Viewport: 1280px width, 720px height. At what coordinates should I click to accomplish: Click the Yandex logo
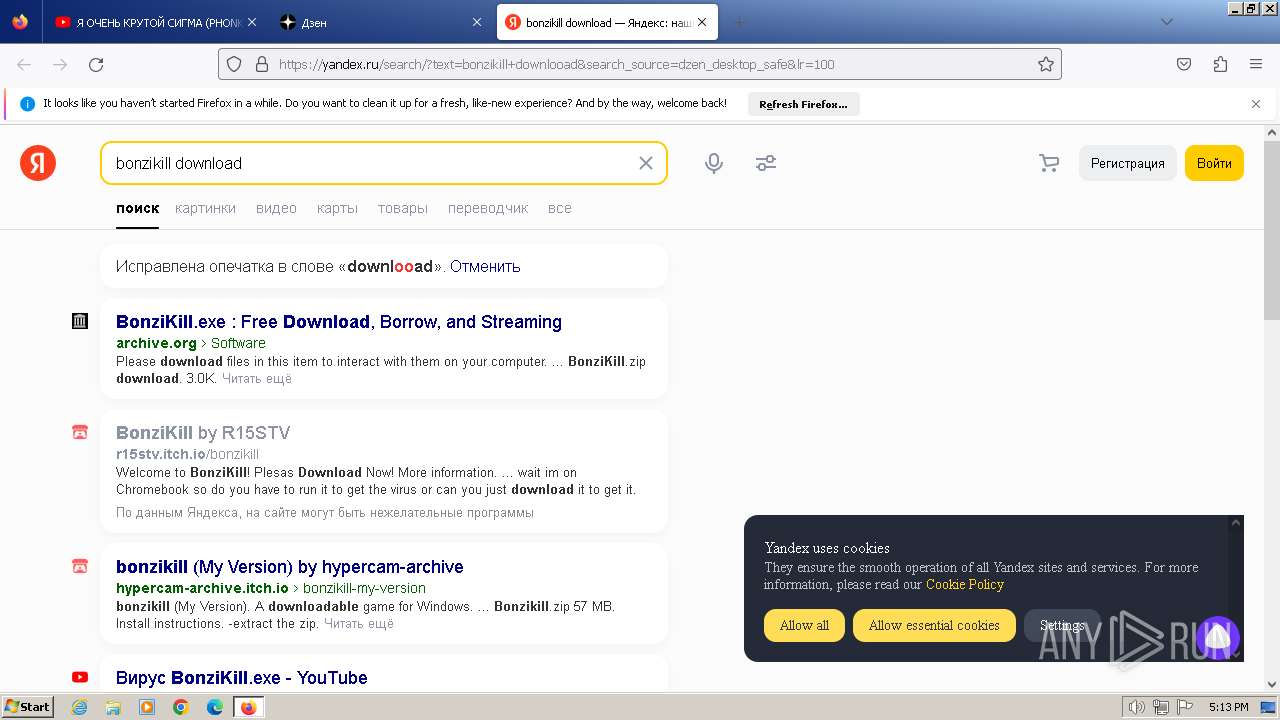[38, 163]
